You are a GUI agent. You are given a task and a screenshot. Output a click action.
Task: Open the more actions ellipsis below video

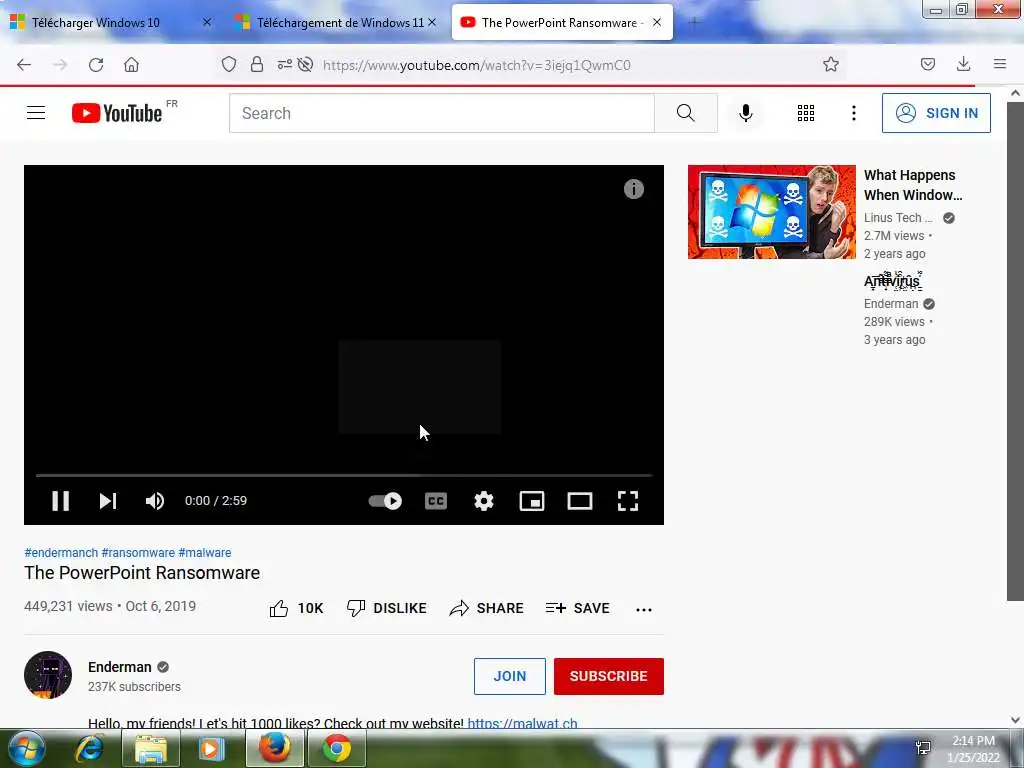(644, 609)
